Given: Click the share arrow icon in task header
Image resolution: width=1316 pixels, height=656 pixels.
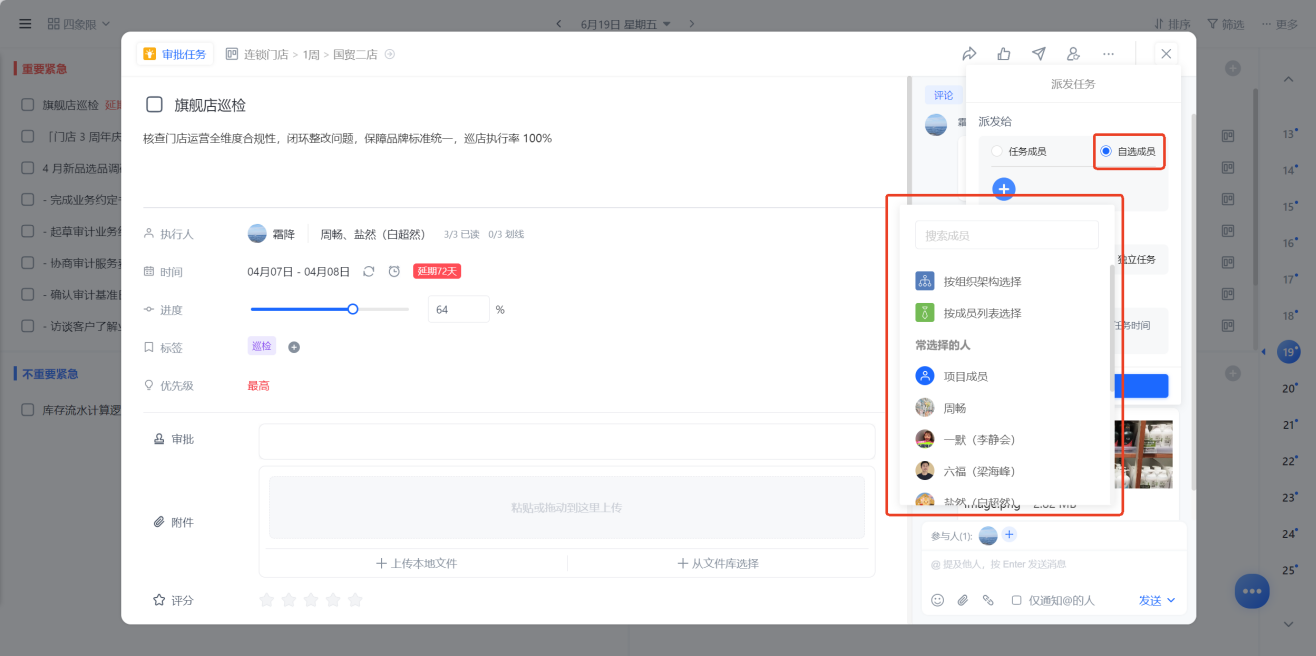Looking at the screenshot, I should pos(969,54).
